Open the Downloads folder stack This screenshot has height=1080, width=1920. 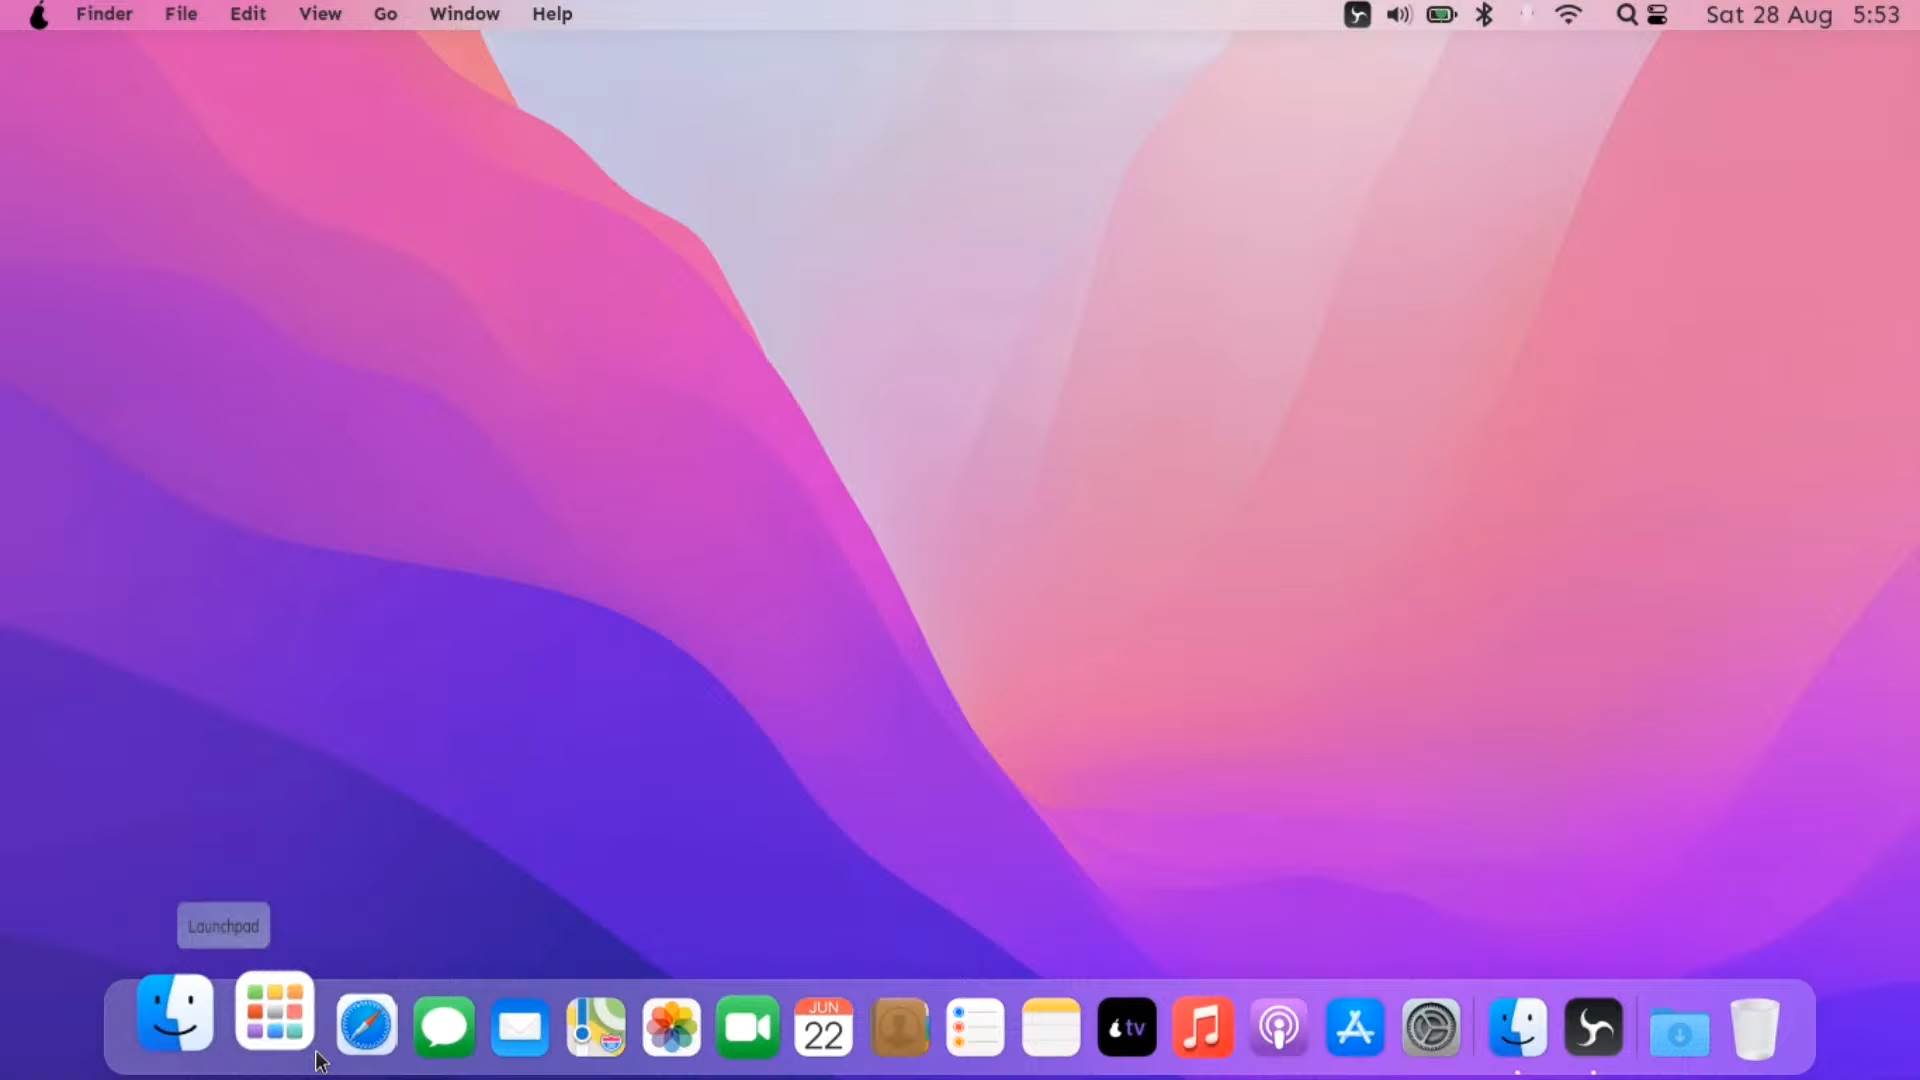tap(1679, 1031)
